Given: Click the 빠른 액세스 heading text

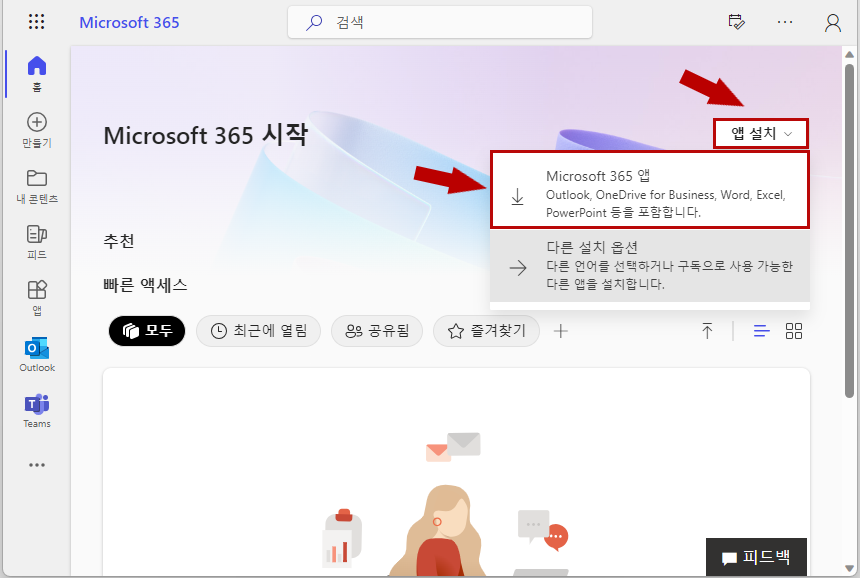Looking at the screenshot, I should pos(145,285).
